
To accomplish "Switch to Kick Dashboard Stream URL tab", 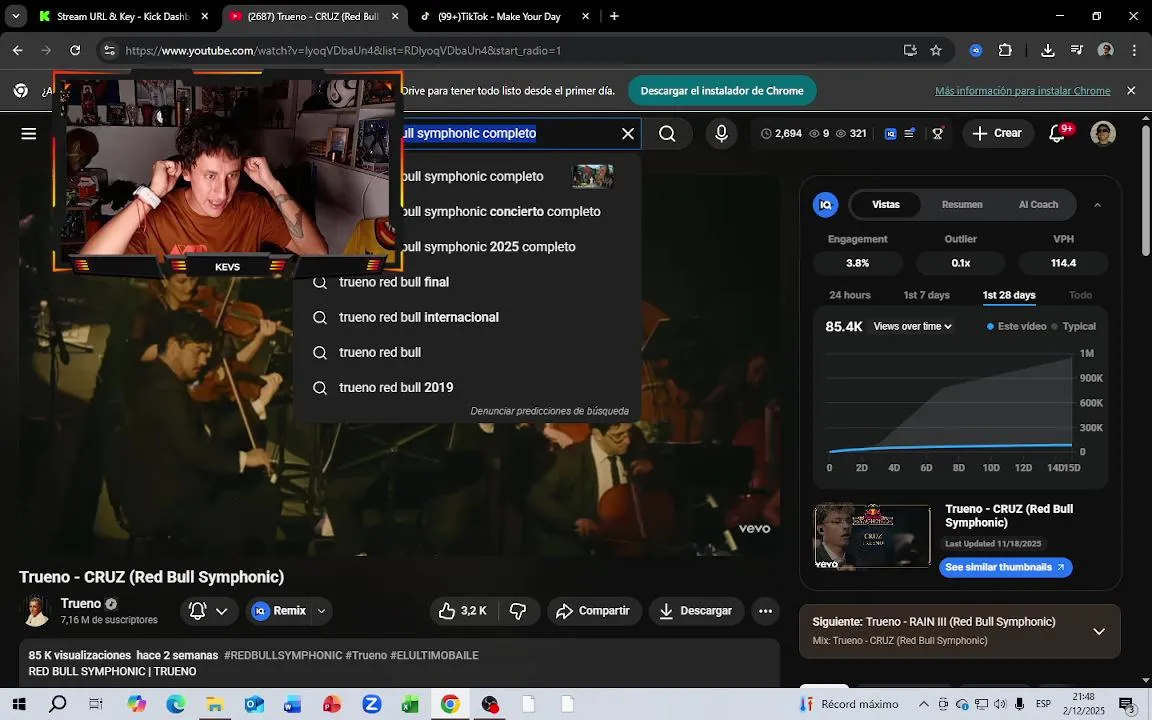I will (125, 16).
